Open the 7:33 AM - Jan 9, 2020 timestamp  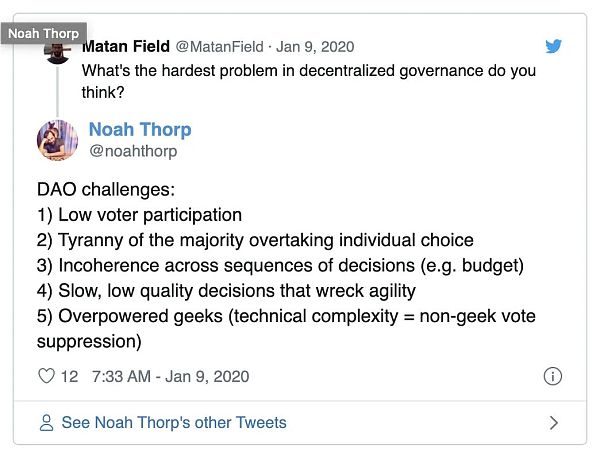pyautogui.click(x=170, y=377)
